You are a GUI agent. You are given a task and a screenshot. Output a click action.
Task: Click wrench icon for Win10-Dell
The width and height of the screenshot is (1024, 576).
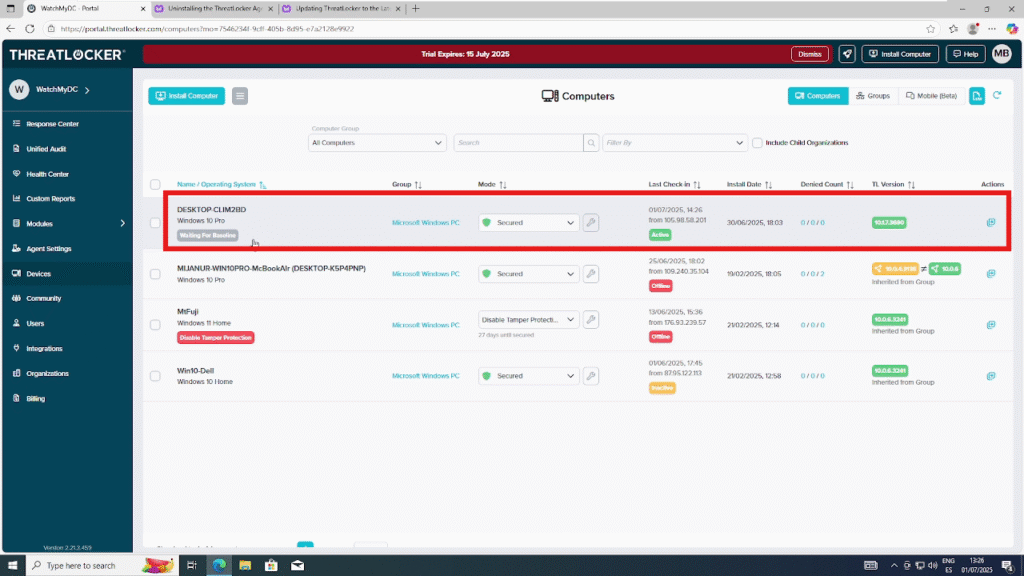coord(591,376)
